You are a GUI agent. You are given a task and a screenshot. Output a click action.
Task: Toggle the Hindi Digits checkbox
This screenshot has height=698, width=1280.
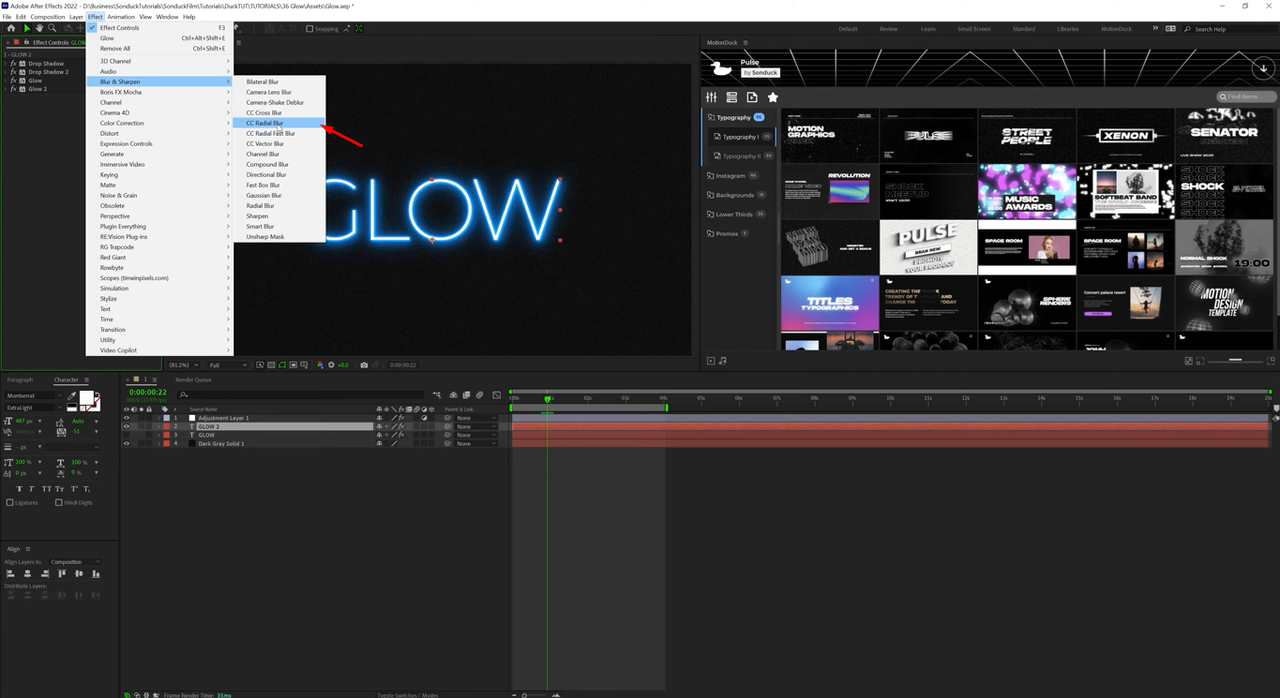(x=59, y=502)
